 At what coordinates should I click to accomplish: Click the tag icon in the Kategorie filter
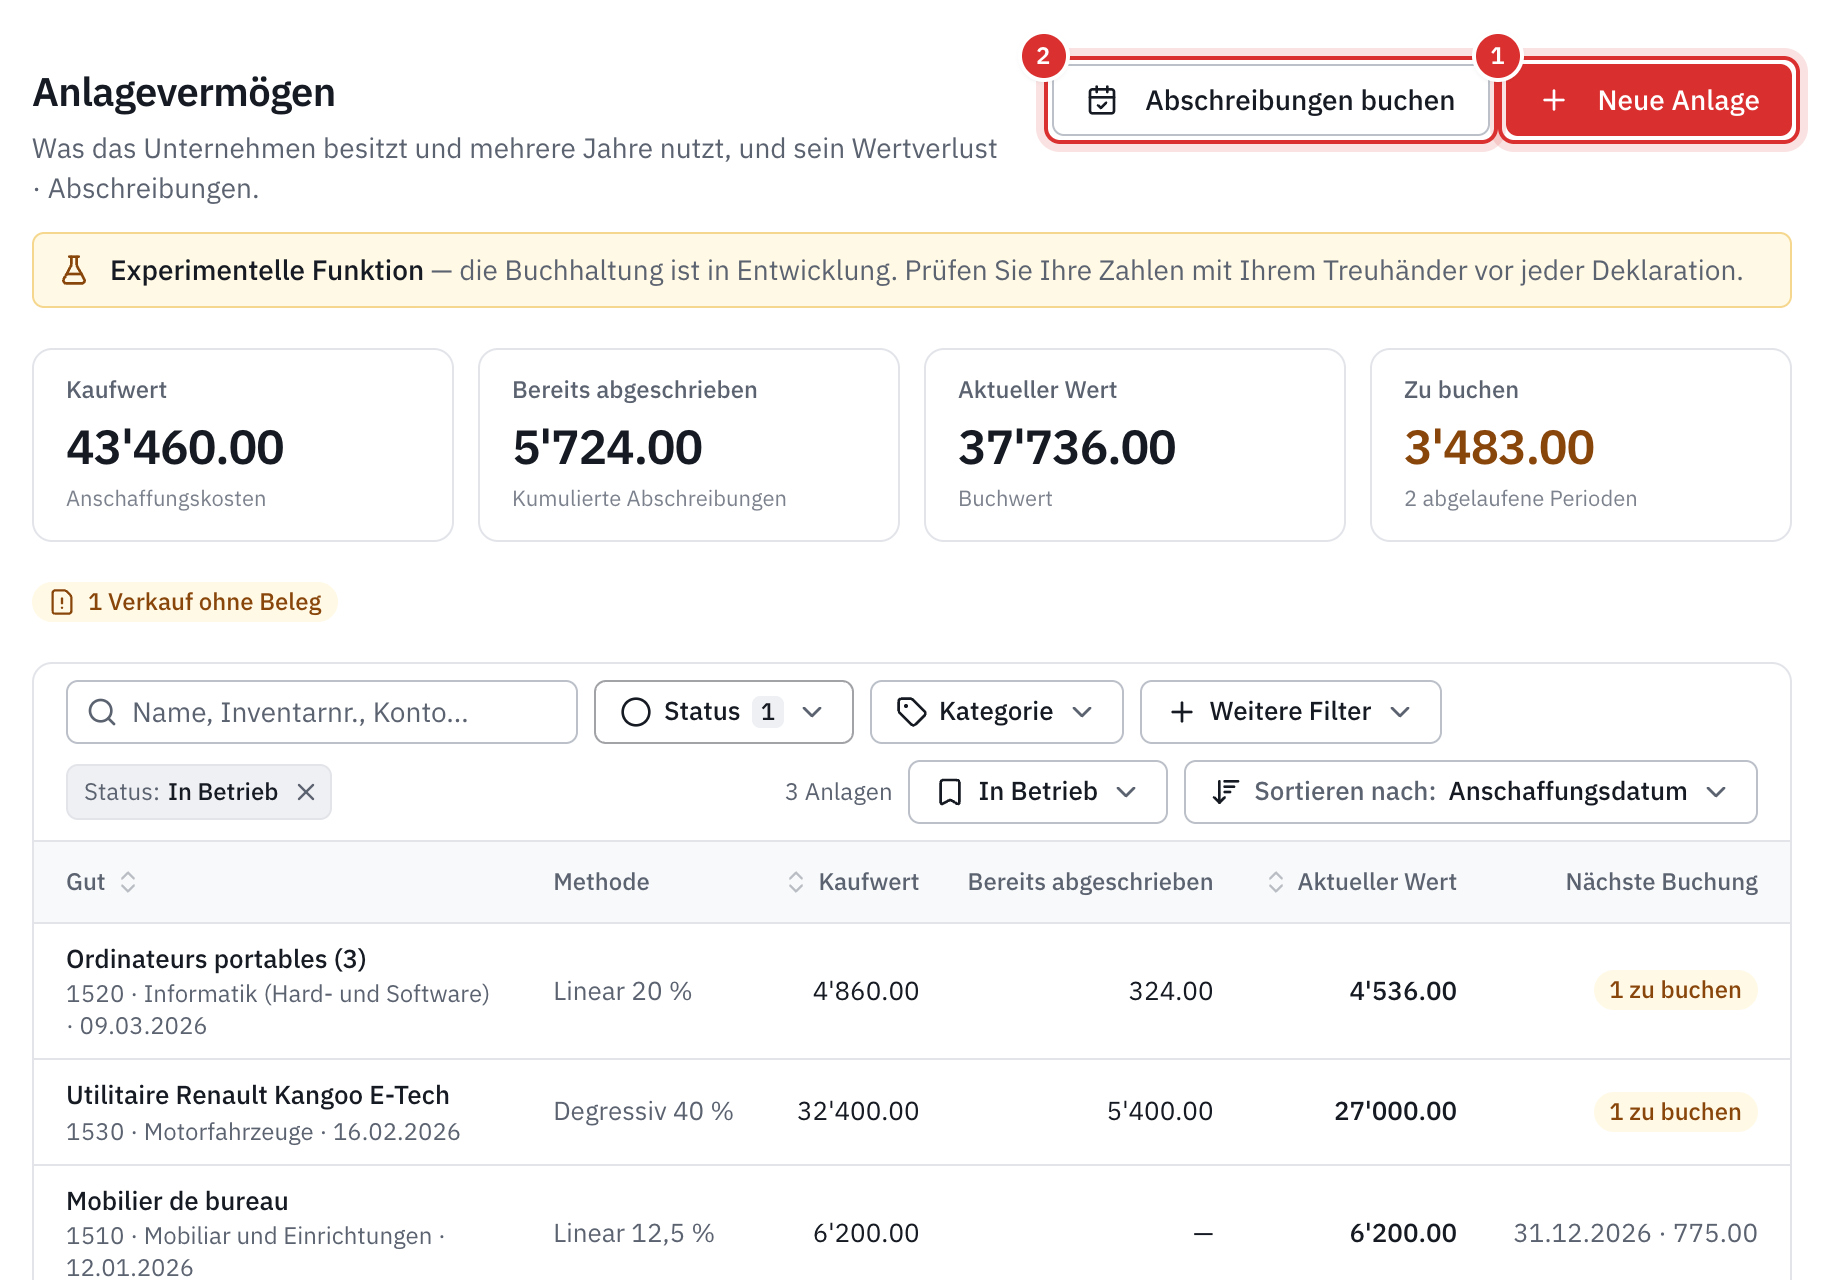[x=911, y=712]
